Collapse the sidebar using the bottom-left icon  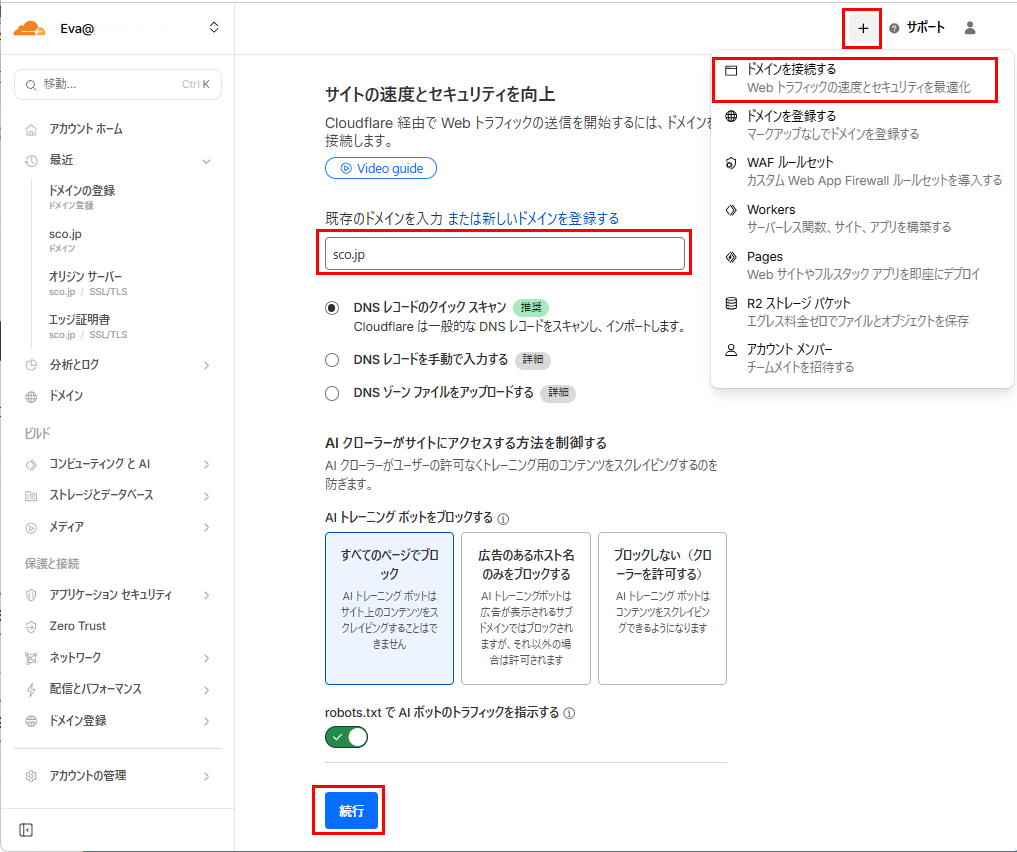[25, 829]
